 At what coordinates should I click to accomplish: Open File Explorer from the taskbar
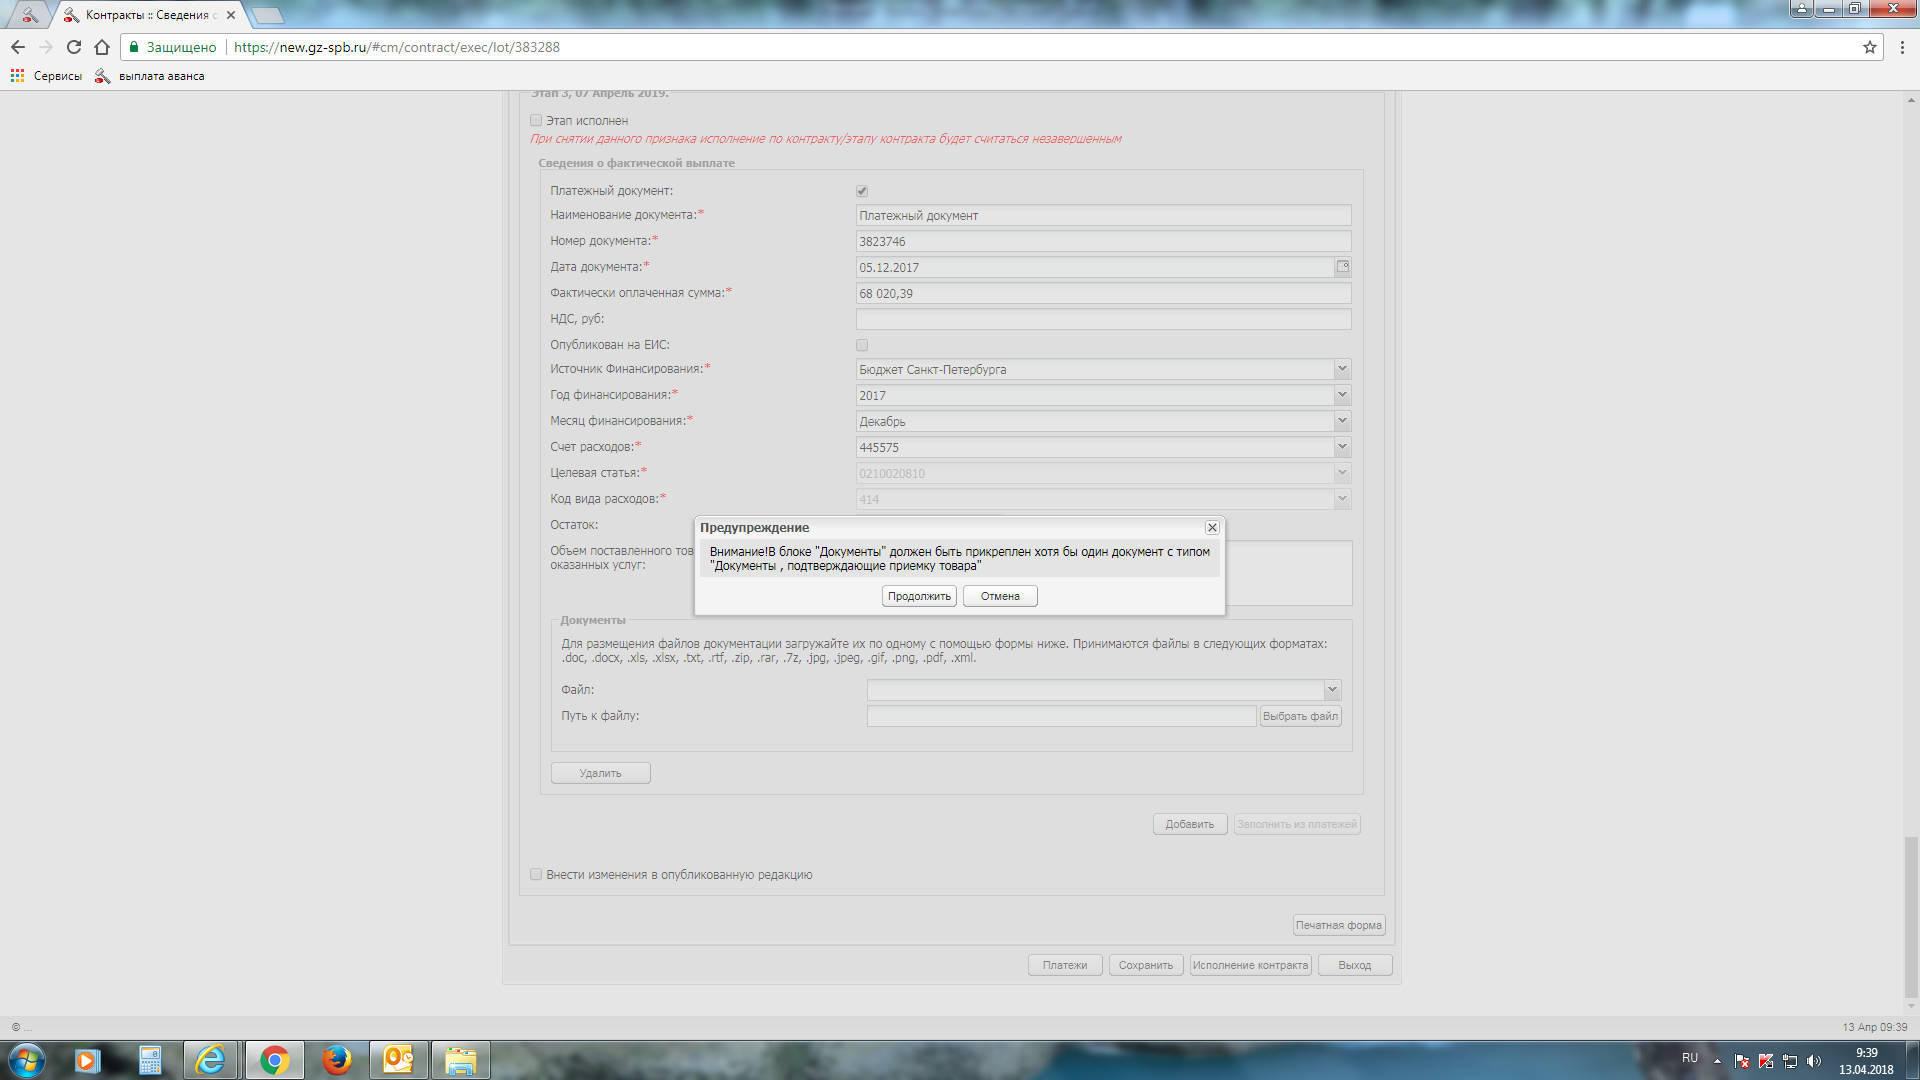(460, 1060)
